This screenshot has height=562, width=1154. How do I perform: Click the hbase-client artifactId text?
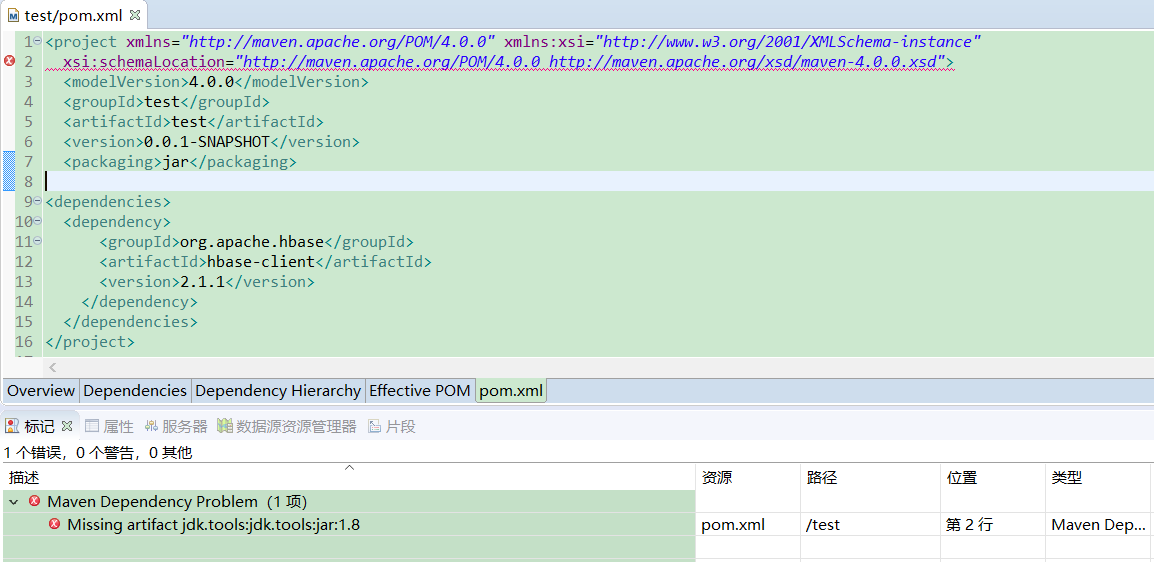[x=261, y=261]
